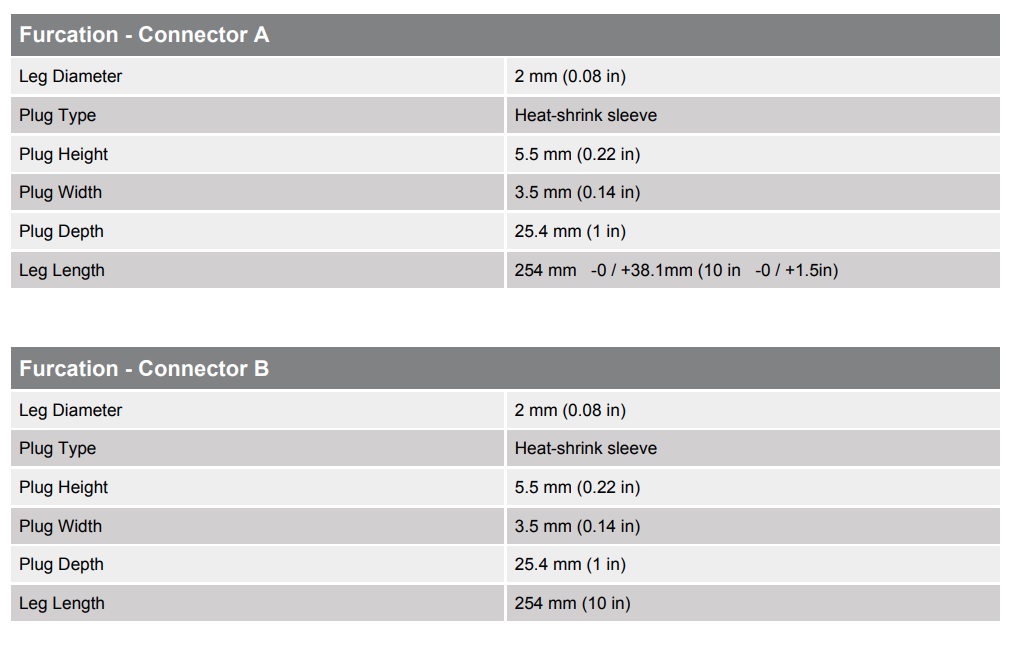Click Connector A Plug Depth value 25.4 mm
Image resolution: width=1016 pixels, height=650 pixels.
570,231
